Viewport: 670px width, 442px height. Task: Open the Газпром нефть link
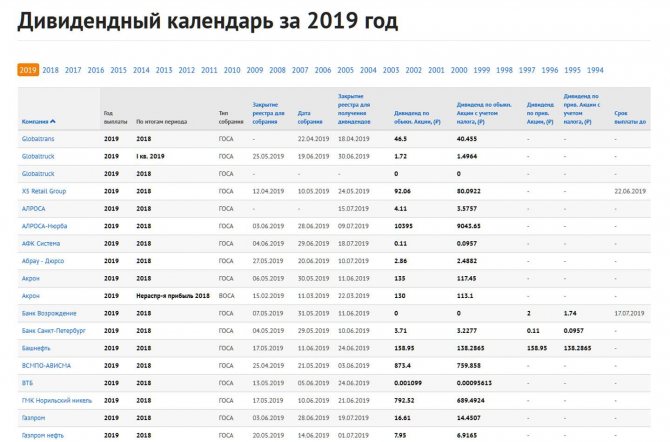tap(42, 436)
